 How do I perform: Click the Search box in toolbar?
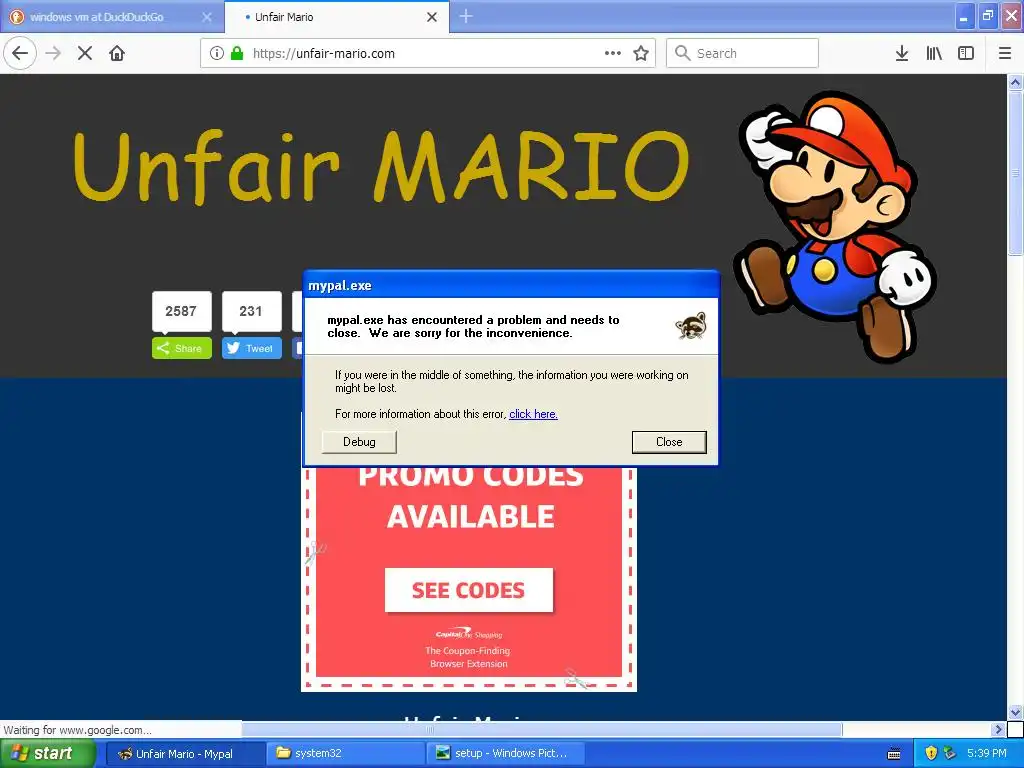[x=743, y=54]
